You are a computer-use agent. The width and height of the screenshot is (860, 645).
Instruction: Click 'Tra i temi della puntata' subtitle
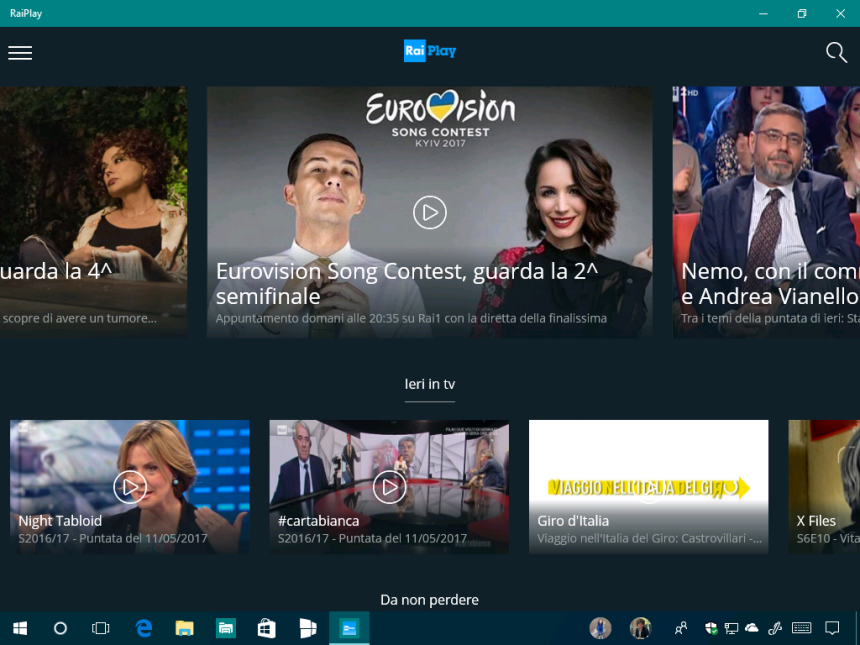(x=770, y=318)
